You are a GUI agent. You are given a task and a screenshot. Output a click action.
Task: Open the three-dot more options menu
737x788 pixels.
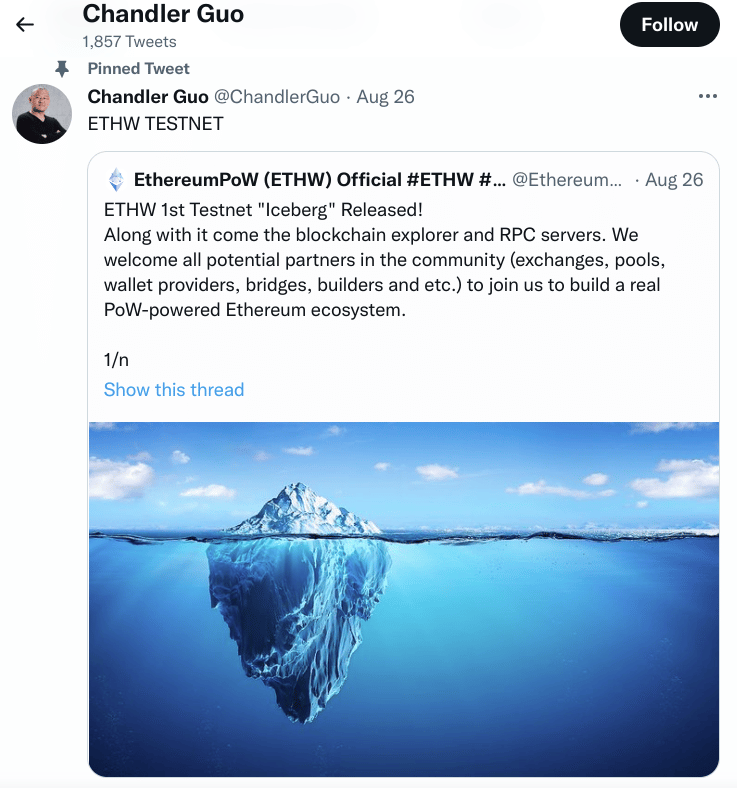(707, 96)
